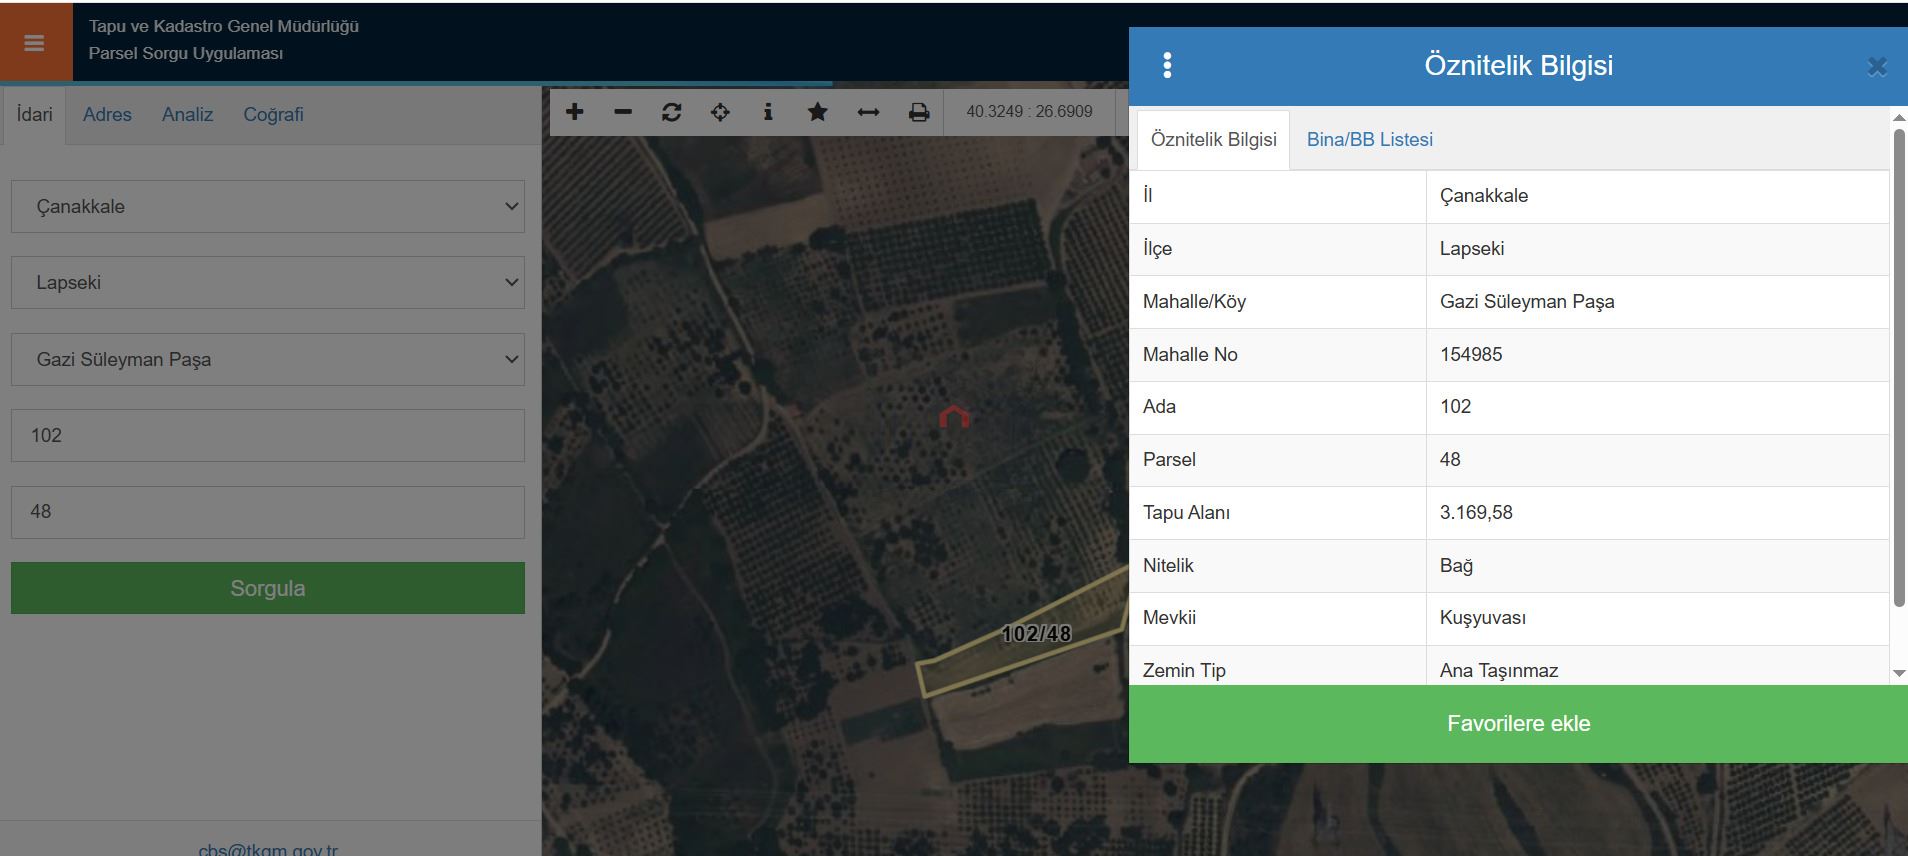Zoom in on map with plus icon
Image resolution: width=1908 pixels, height=856 pixels.
[574, 112]
